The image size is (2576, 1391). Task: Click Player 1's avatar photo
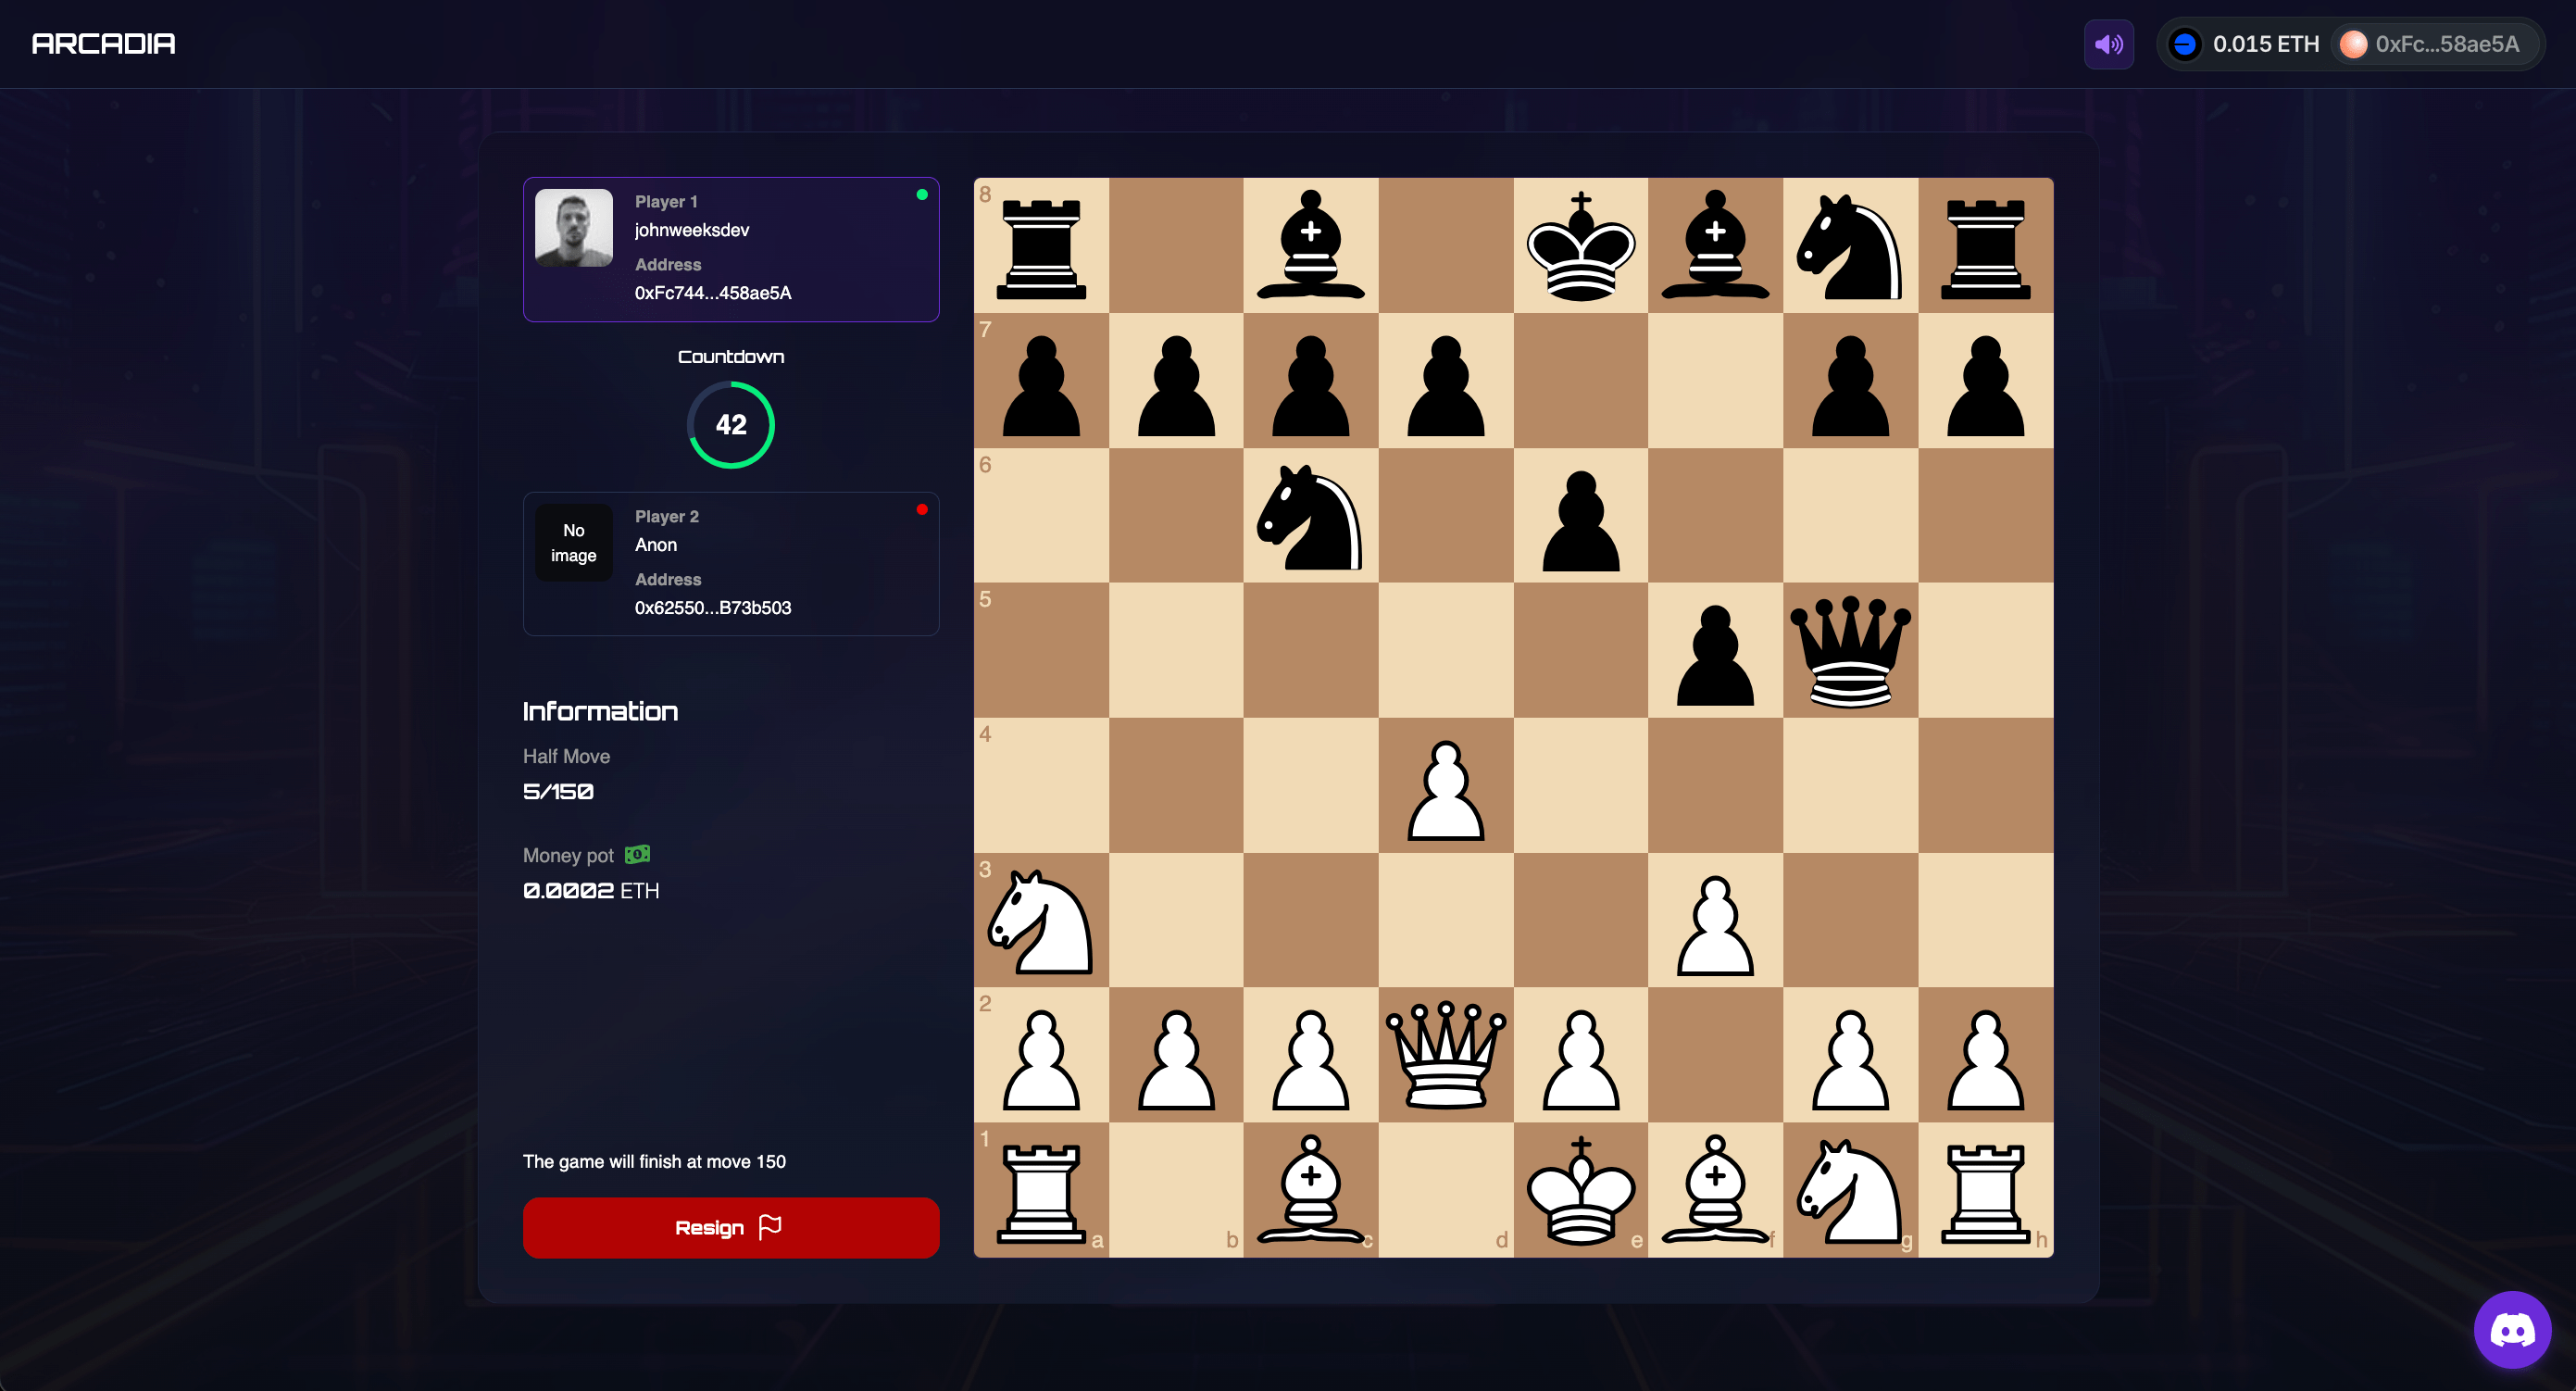(573, 227)
